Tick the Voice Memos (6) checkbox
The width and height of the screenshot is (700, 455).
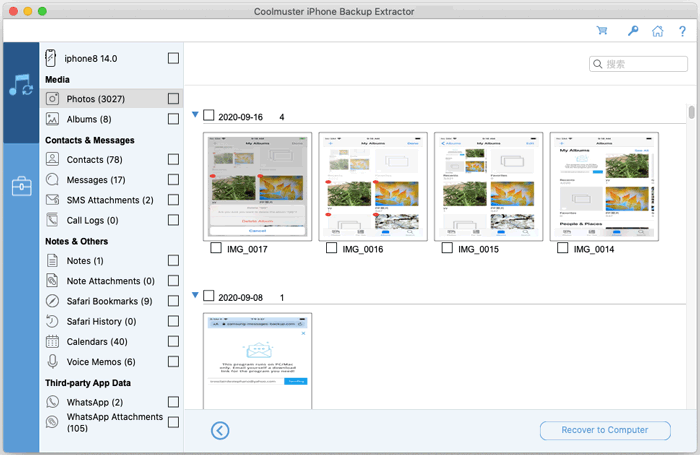pyautogui.click(x=173, y=361)
